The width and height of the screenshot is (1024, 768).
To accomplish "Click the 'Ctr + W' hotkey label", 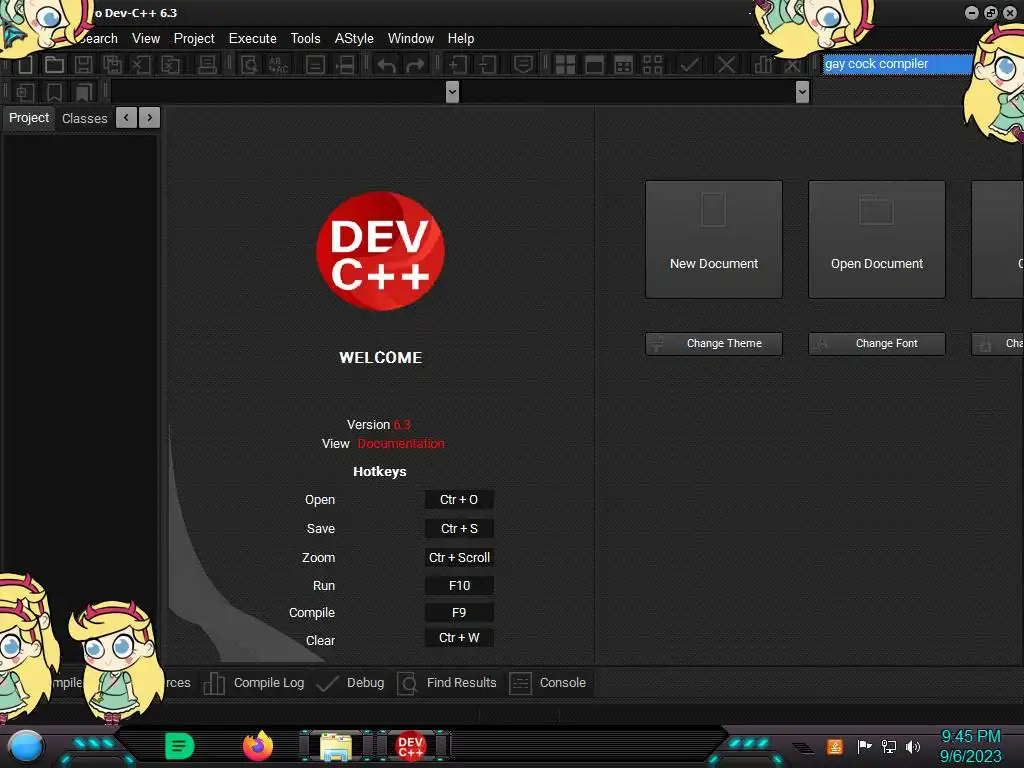I will [x=459, y=638].
